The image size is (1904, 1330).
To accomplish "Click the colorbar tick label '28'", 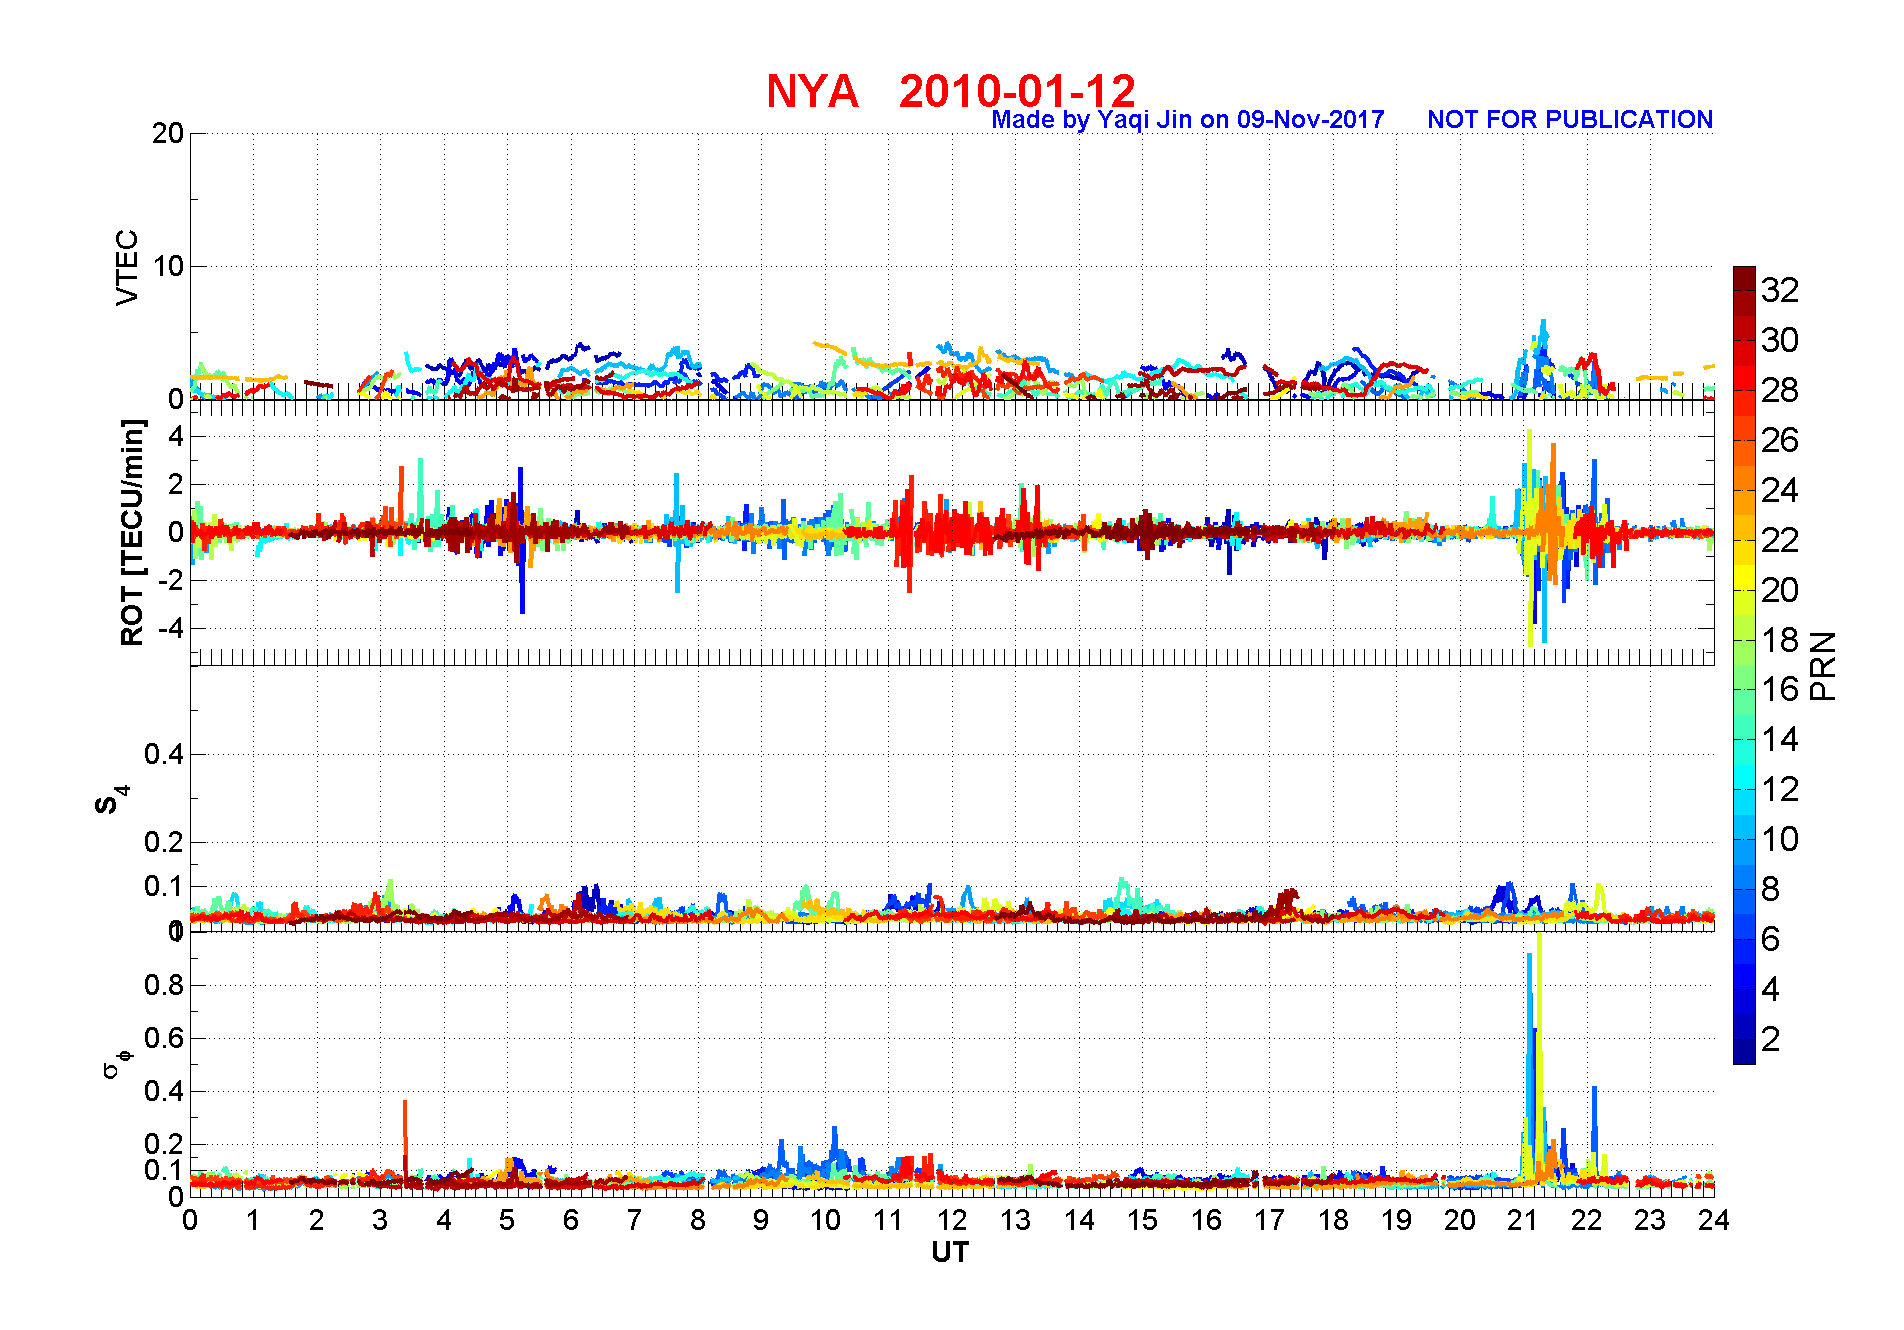I will tap(1780, 390).
